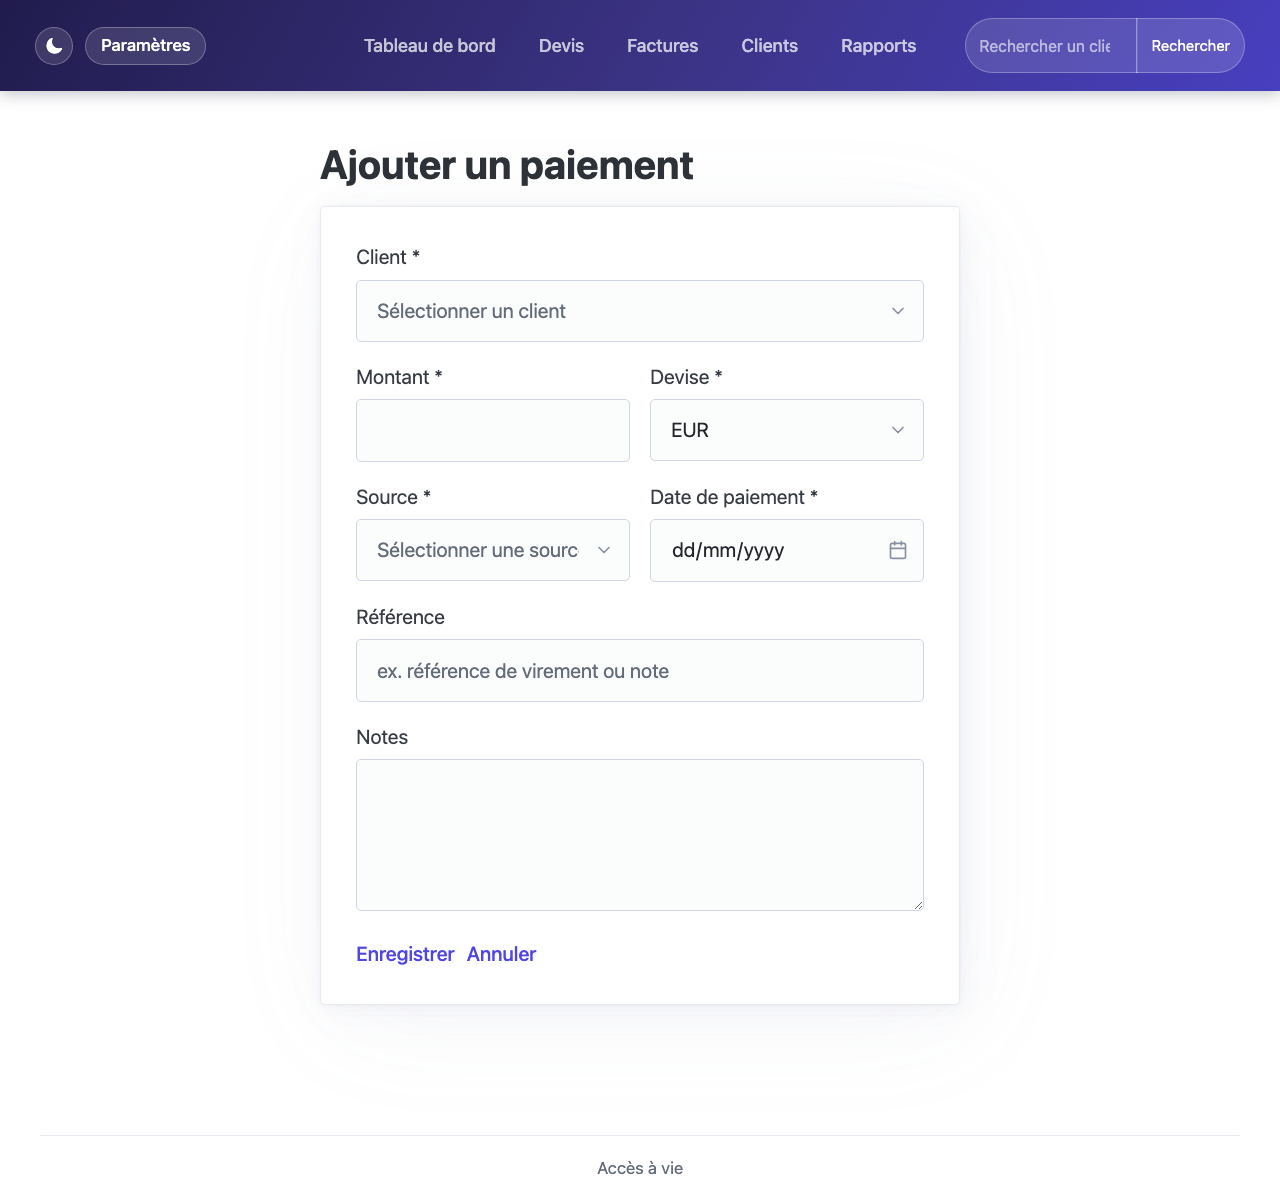Open the Sélectionner un client dropdown
1280x1202 pixels.
click(640, 311)
